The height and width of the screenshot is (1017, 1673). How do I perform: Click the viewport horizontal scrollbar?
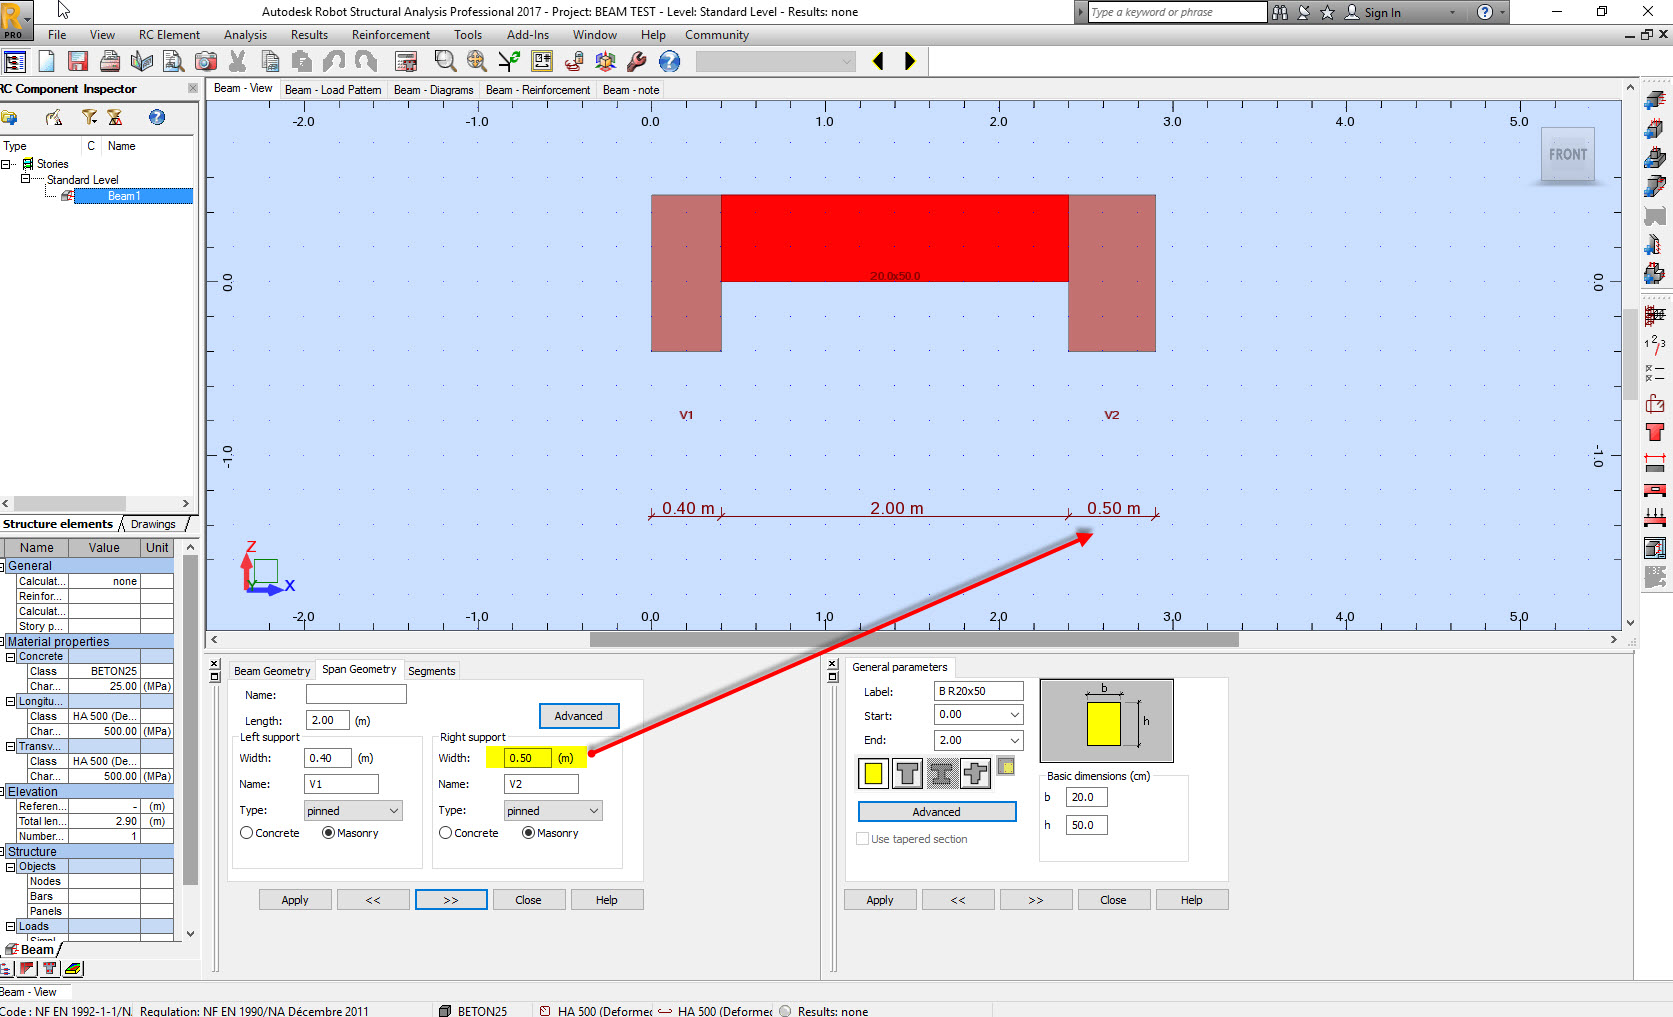coord(914,640)
